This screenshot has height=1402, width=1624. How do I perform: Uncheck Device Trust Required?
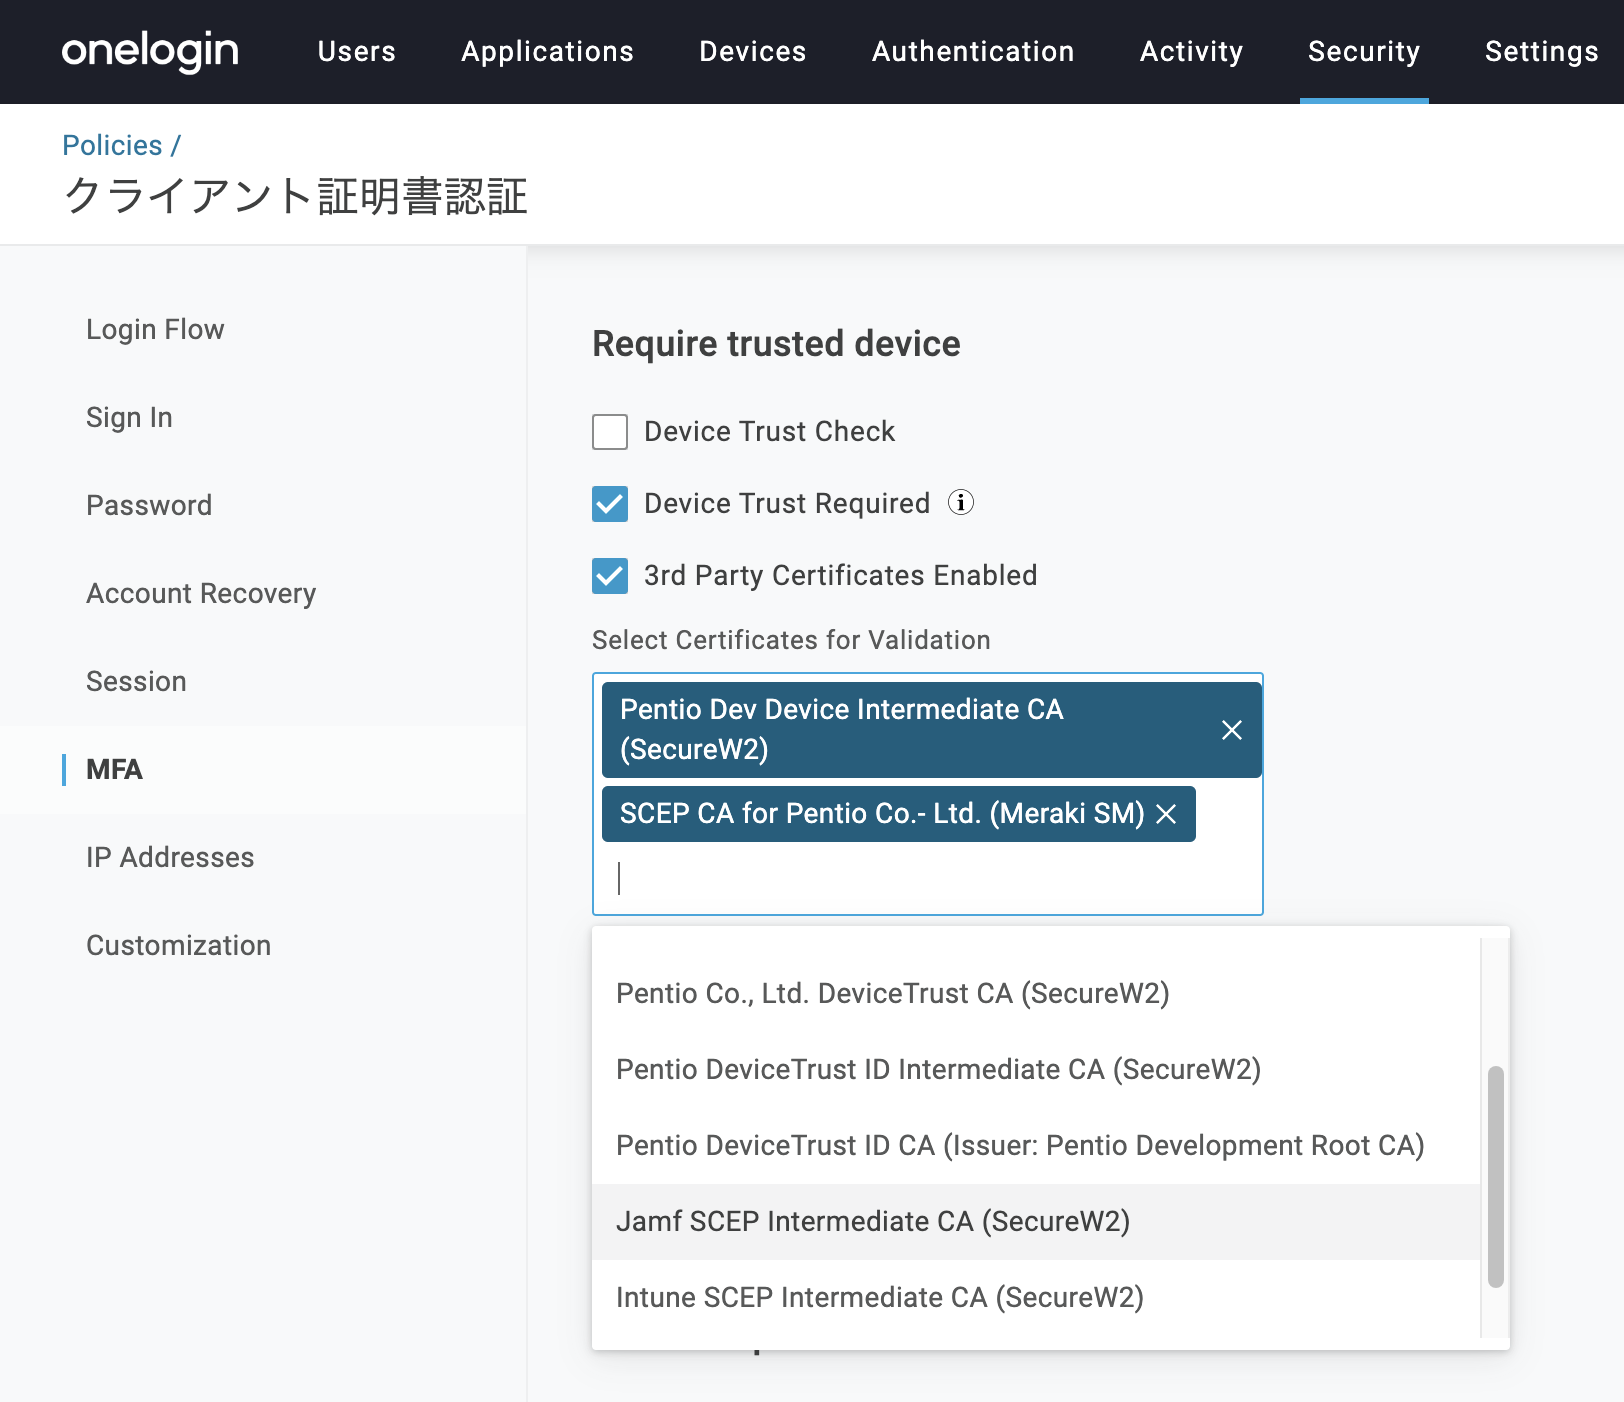tap(610, 504)
